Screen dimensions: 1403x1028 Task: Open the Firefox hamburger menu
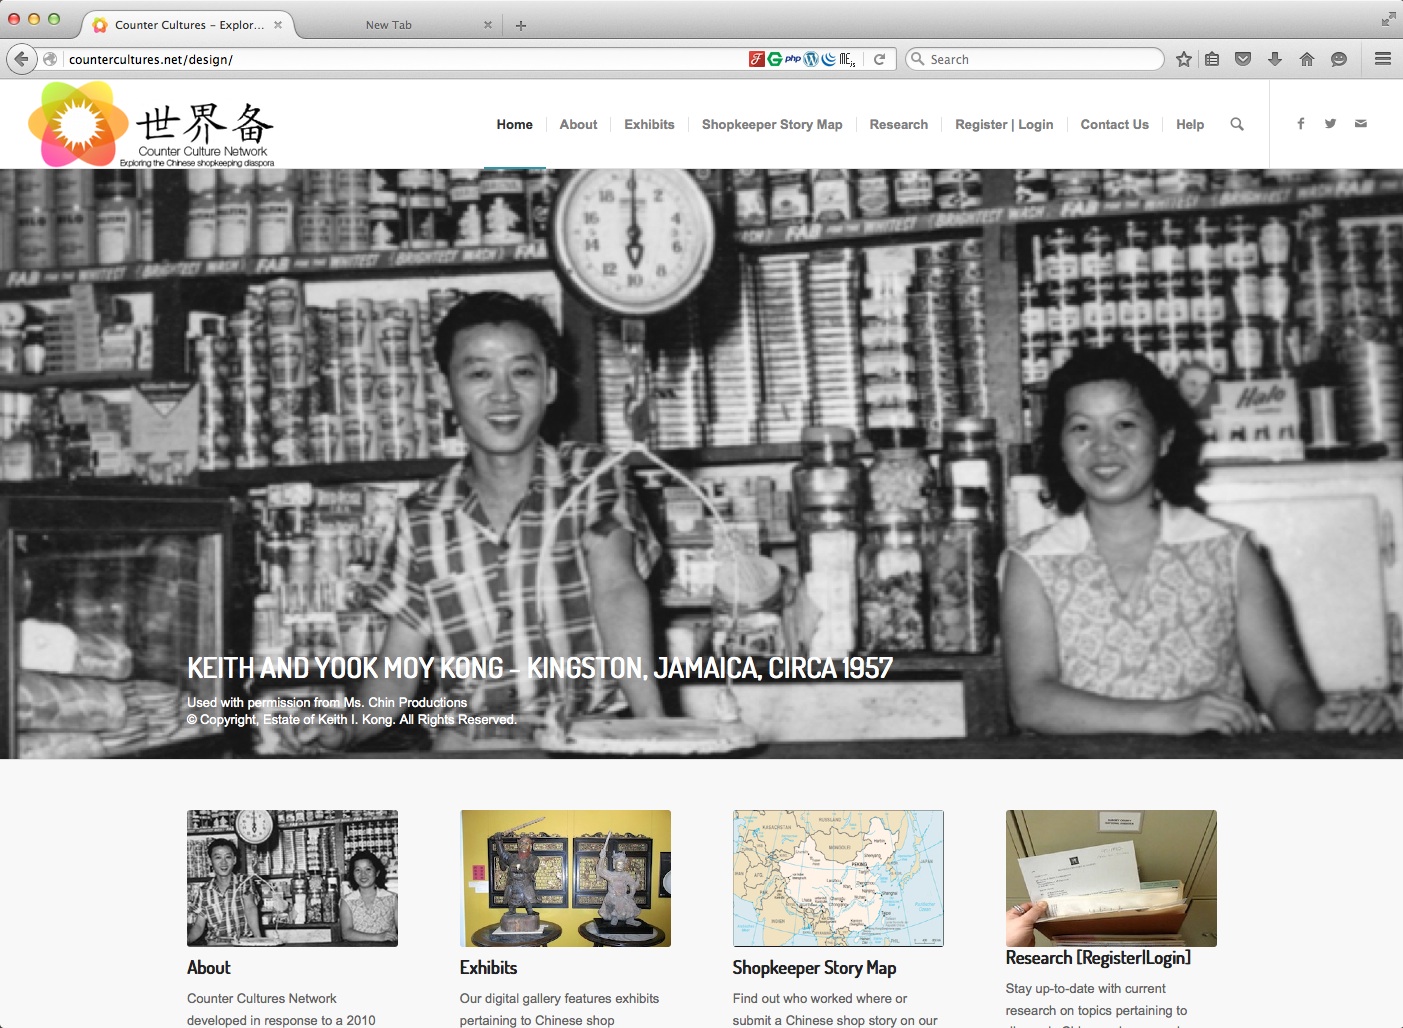tap(1383, 59)
